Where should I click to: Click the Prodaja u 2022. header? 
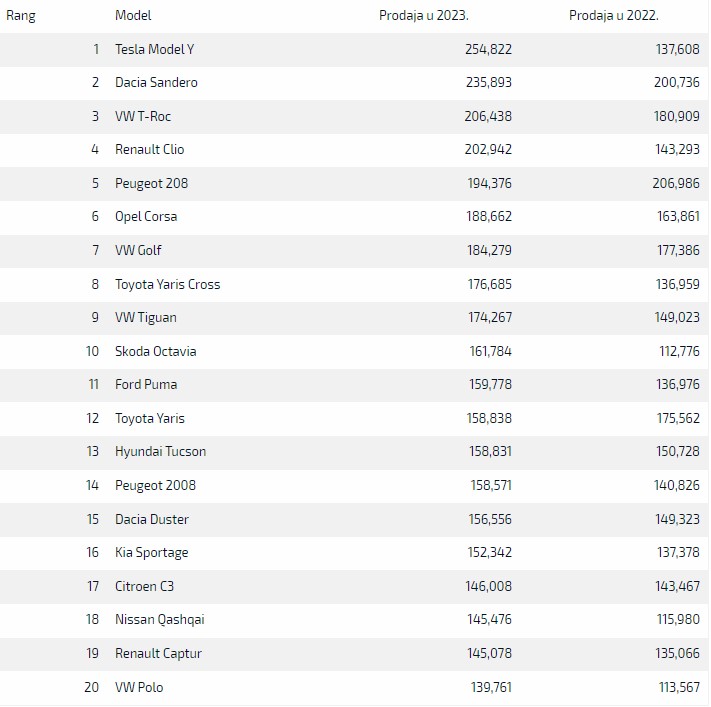[x=614, y=16]
